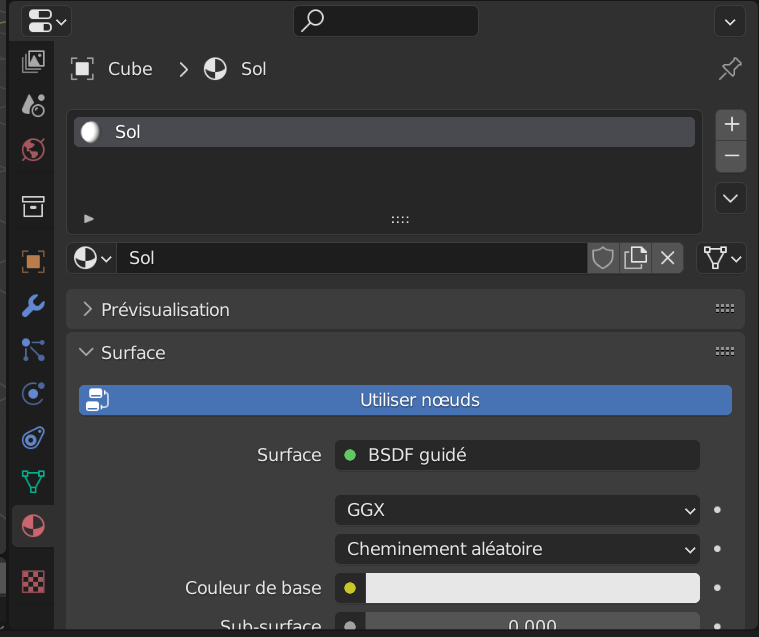Image resolution: width=759 pixels, height=637 pixels.
Task: Add a material slot with plus button
Action: click(x=732, y=124)
